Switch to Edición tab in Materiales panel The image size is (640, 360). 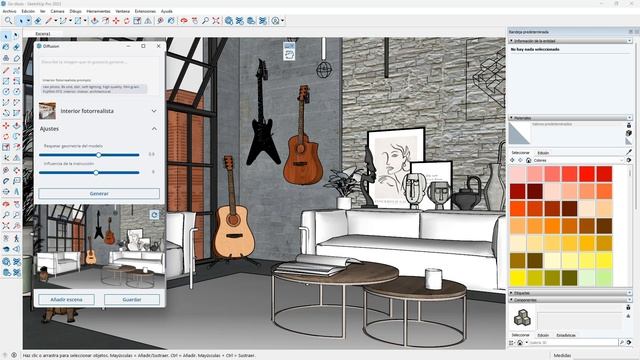tap(543, 153)
